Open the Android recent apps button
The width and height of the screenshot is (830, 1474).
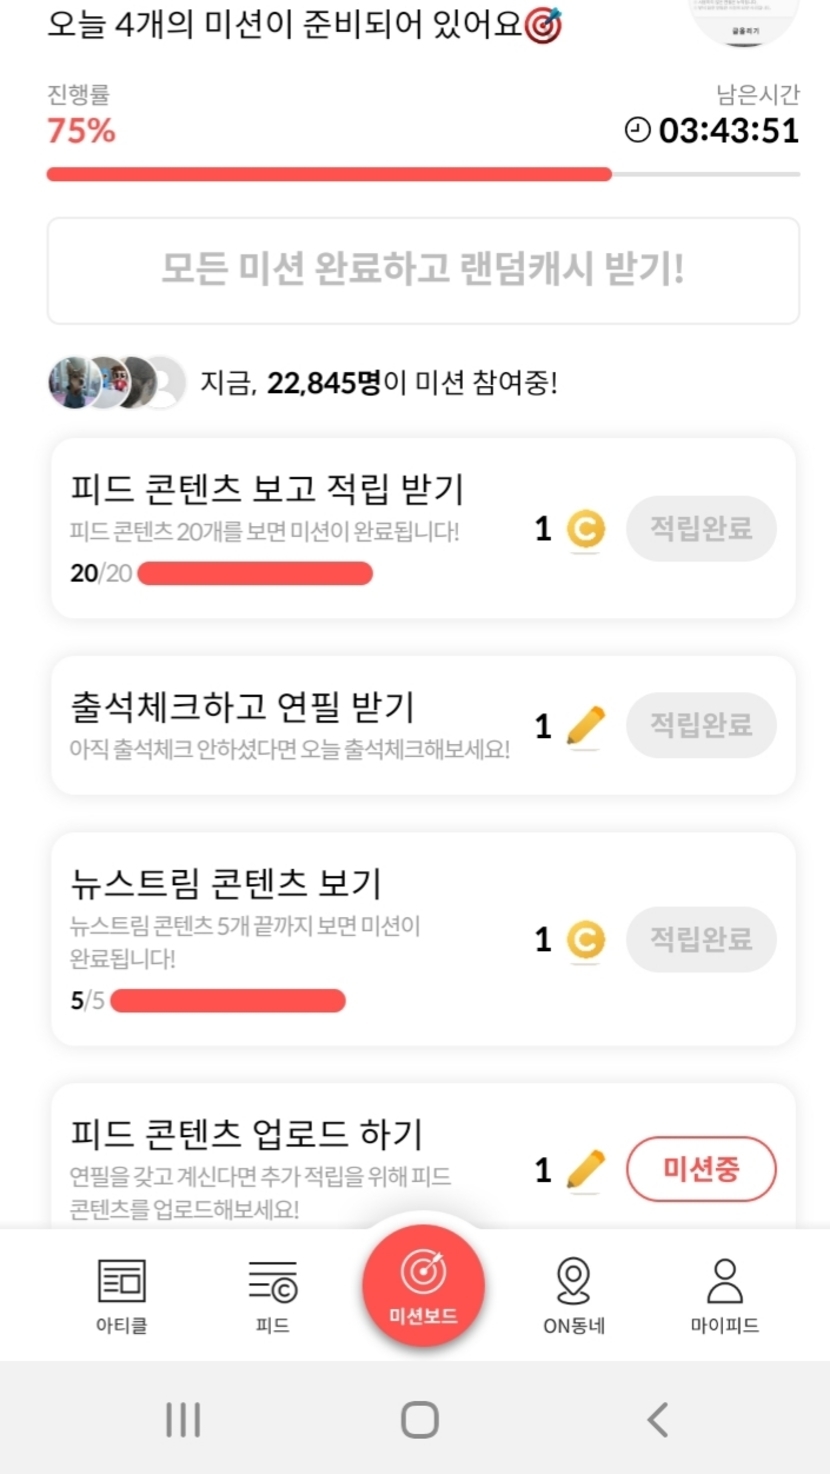[x=183, y=1419]
